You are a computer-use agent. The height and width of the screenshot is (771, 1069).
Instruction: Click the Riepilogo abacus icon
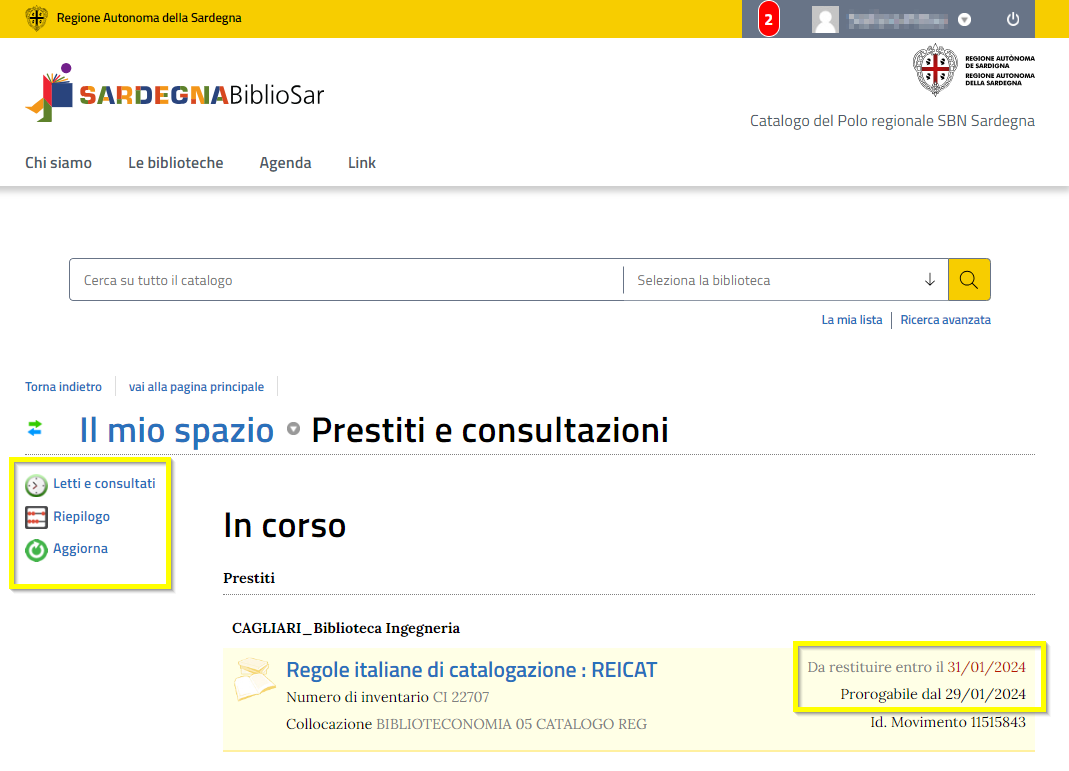[x=36, y=517]
